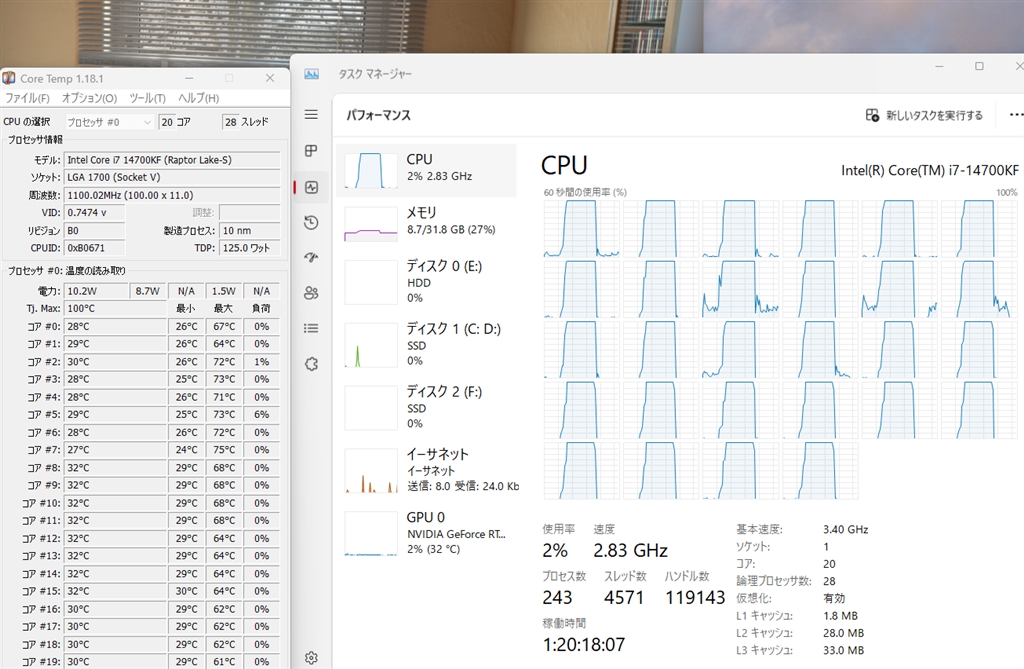Screen dimensions: 1024x669
Task: Click 125.0 ワット TDP value
Action: coord(250,248)
